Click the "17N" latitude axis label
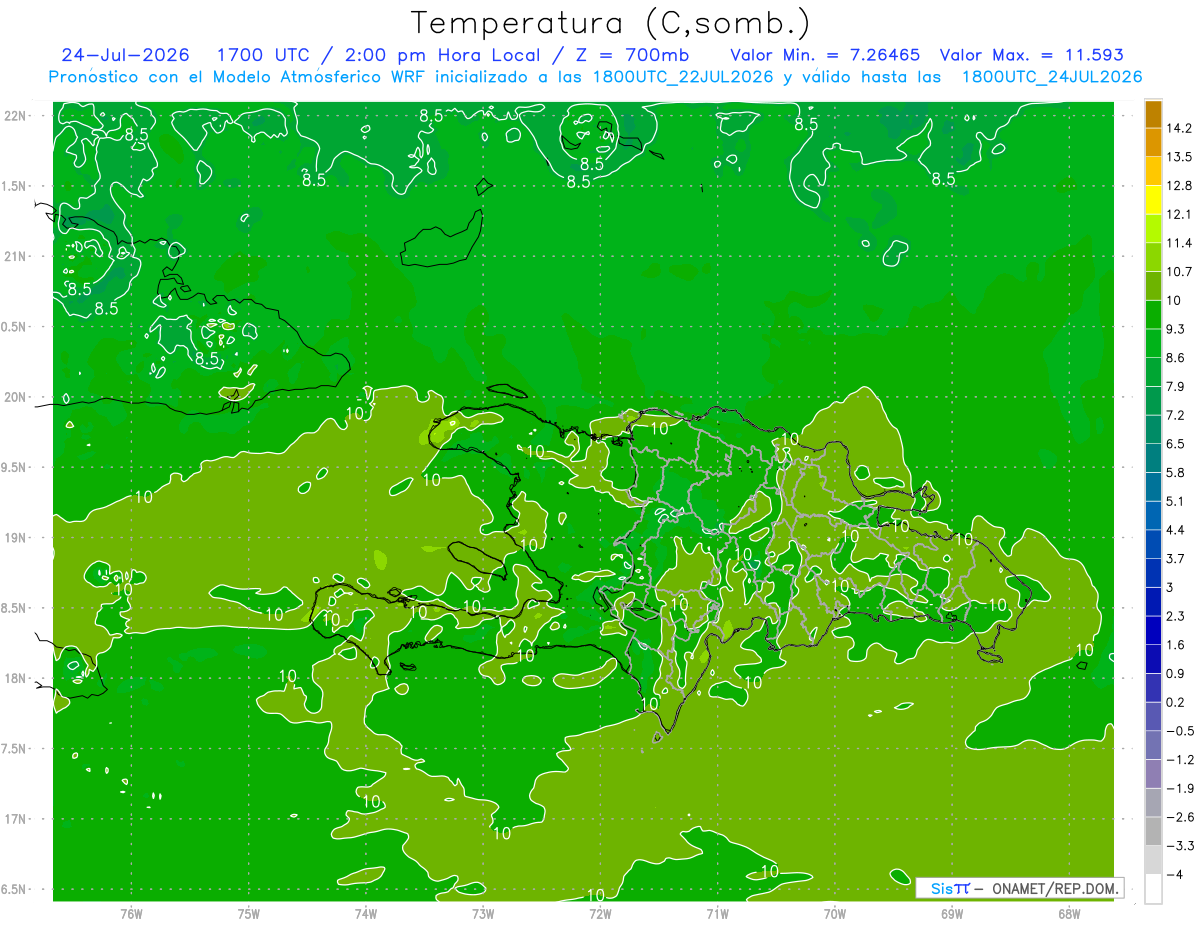1200x927 pixels. click(x=16, y=819)
